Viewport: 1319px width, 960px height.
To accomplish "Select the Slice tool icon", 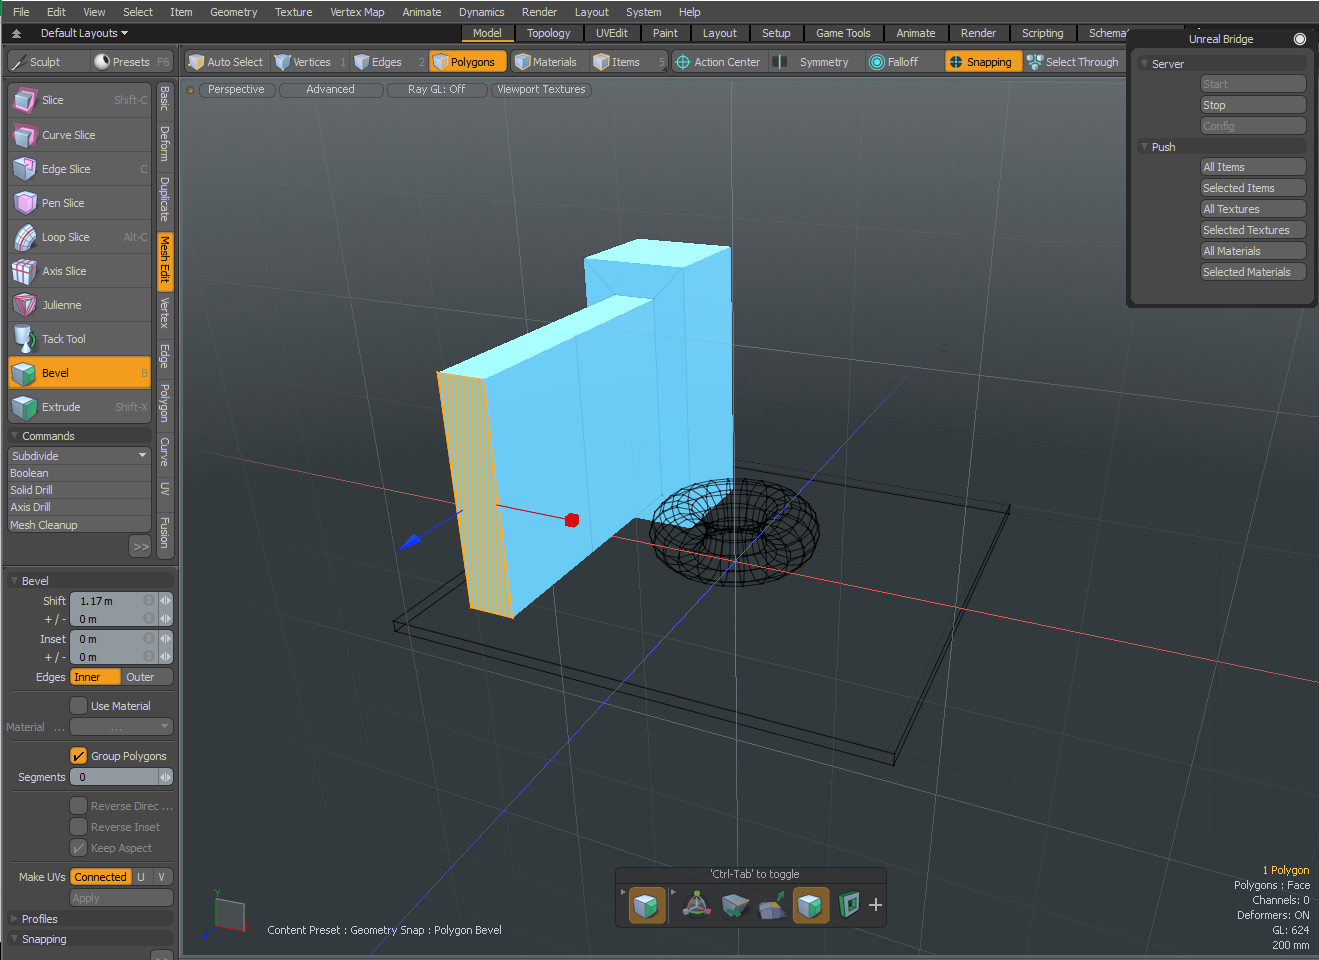I will (24, 100).
